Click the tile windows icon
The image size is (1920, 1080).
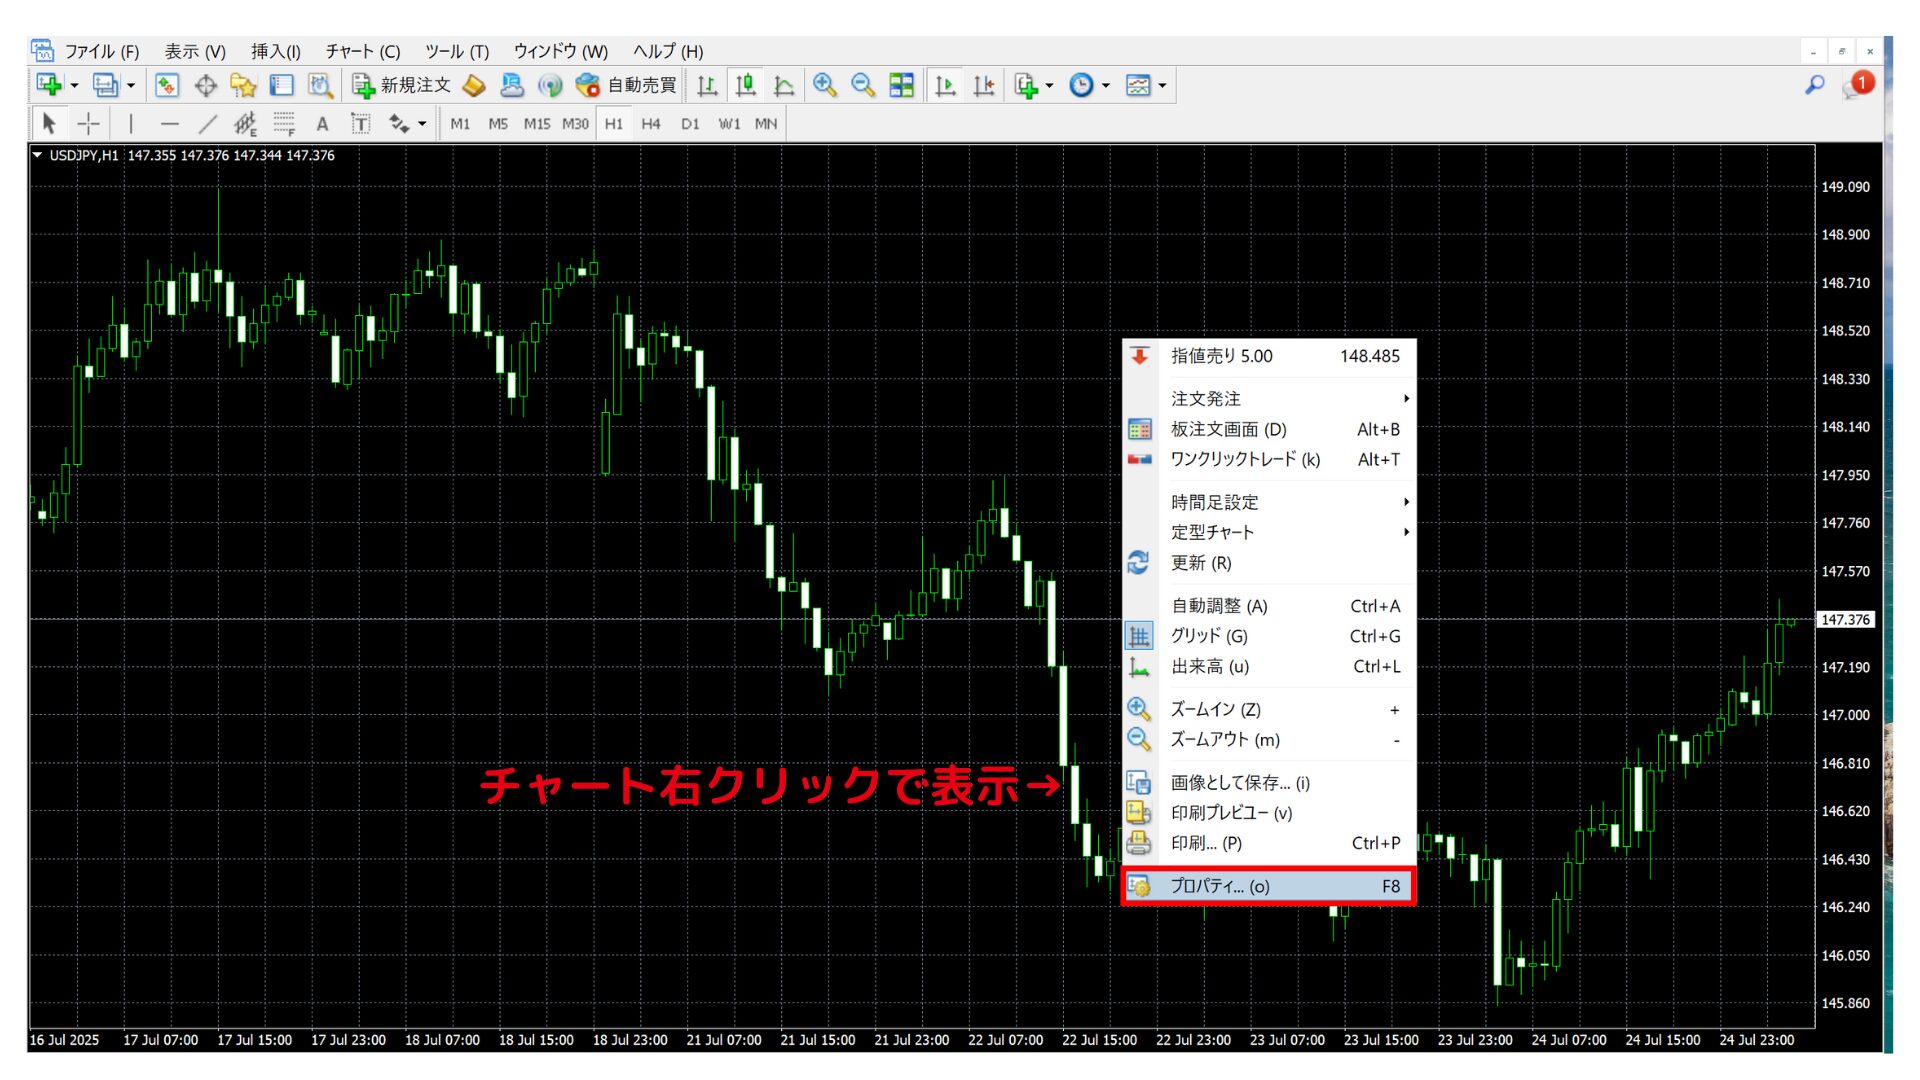pyautogui.click(x=900, y=85)
